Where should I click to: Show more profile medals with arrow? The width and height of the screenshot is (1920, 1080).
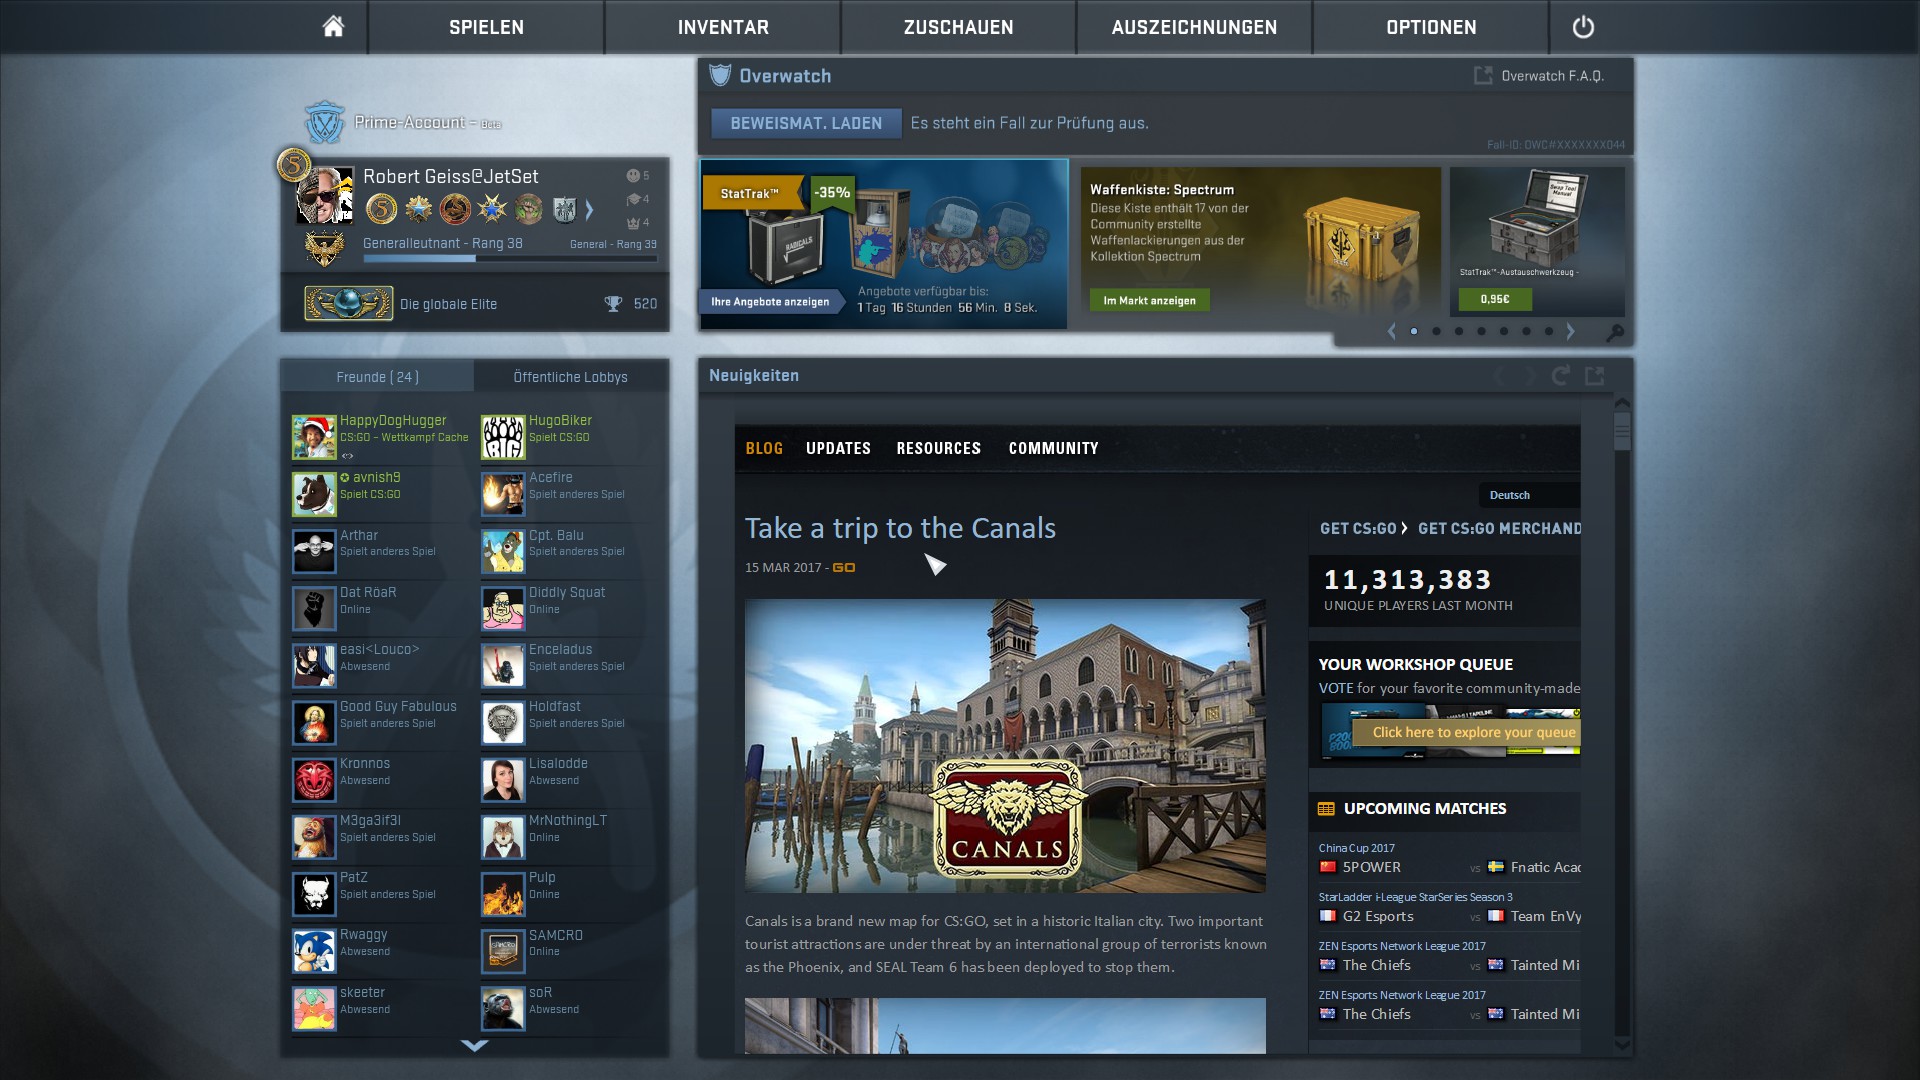(x=589, y=210)
